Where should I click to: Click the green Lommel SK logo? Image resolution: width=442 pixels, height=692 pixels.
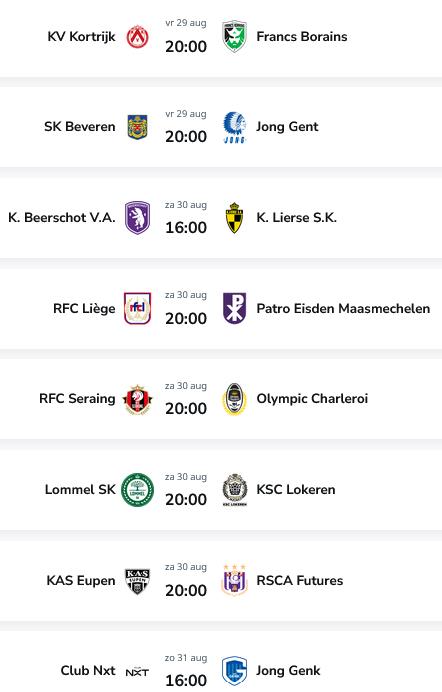pyautogui.click(x=138, y=490)
